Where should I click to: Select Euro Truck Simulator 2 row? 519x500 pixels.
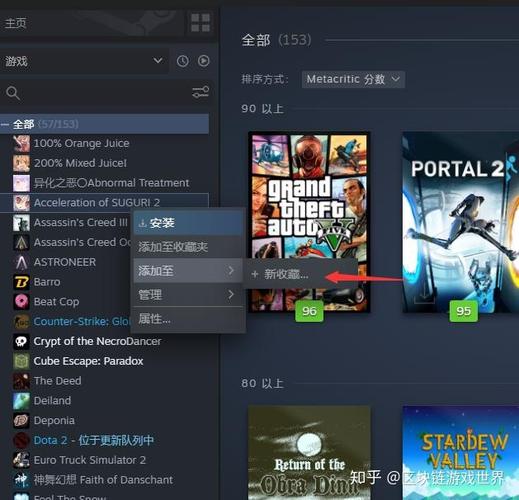(x=104, y=460)
